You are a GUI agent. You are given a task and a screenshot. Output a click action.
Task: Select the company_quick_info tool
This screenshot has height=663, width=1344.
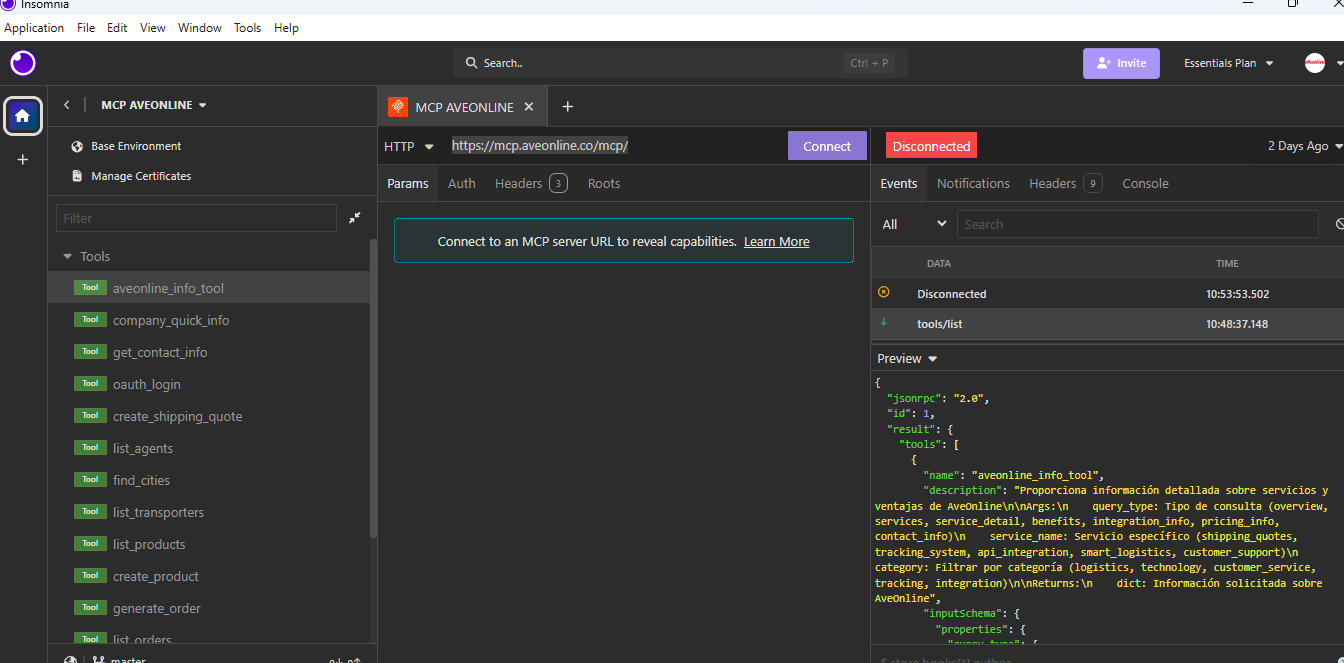[209, 320]
